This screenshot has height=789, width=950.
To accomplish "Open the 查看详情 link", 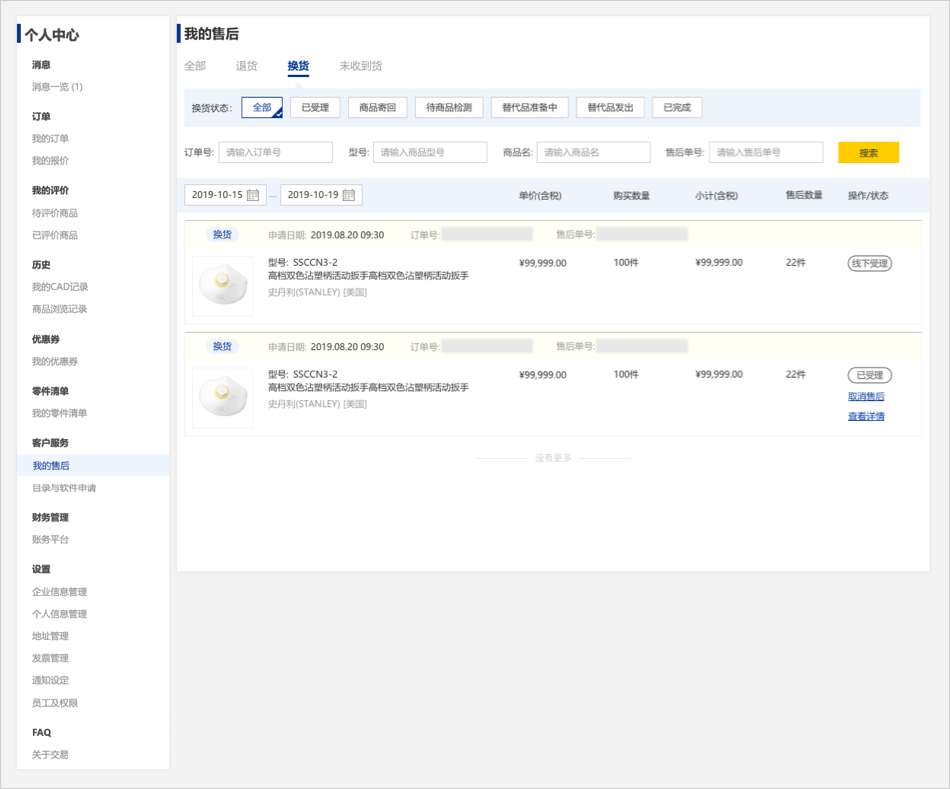I will tap(866, 417).
